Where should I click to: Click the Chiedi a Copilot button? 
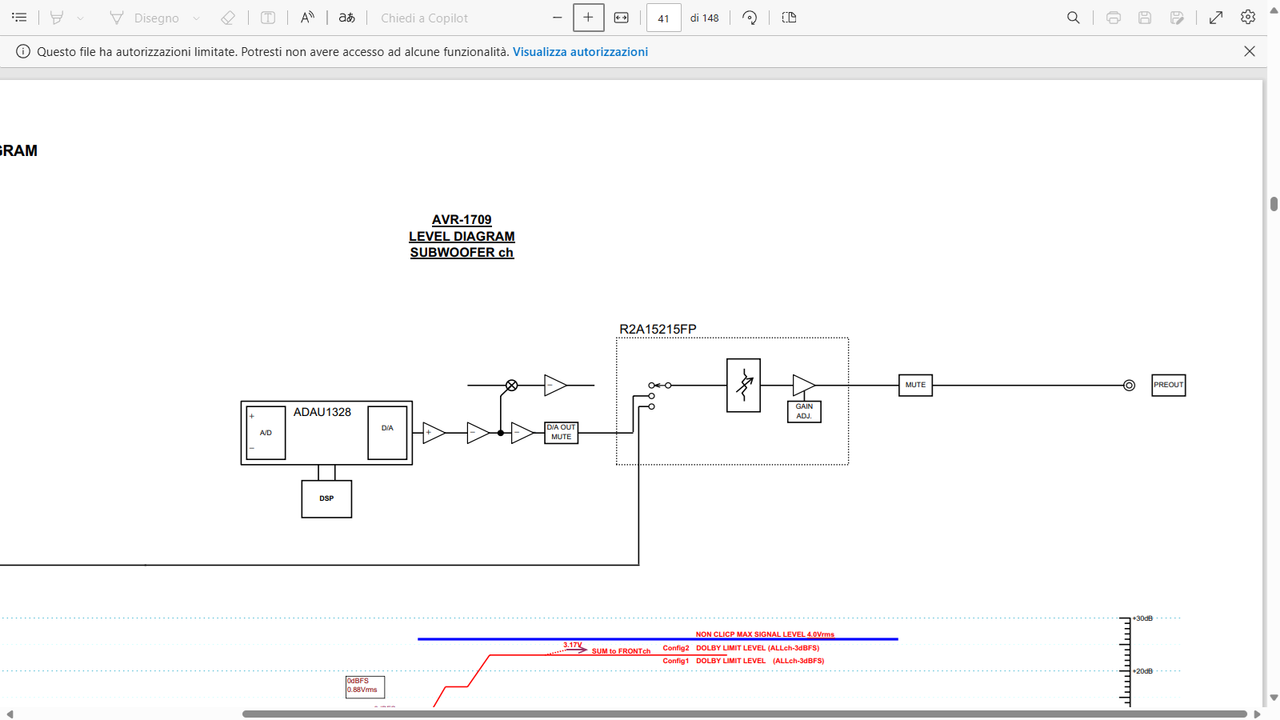coord(424,18)
